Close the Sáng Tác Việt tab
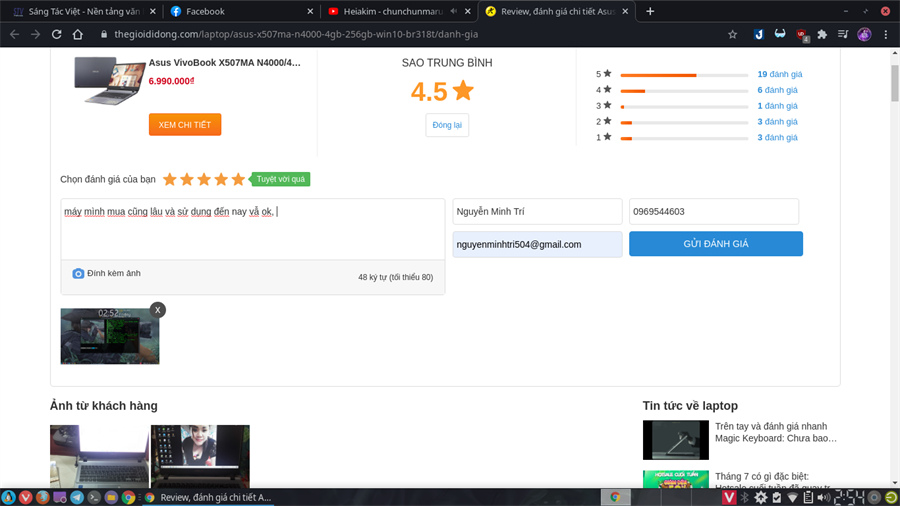The width and height of the screenshot is (900, 506). 153,11
